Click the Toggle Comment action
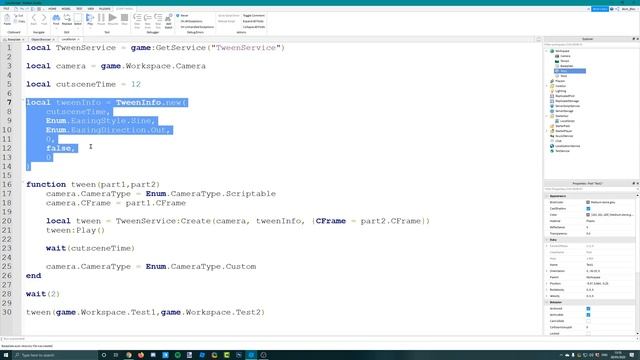The height and width of the screenshot is (360, 640). (x=253, y=16)
